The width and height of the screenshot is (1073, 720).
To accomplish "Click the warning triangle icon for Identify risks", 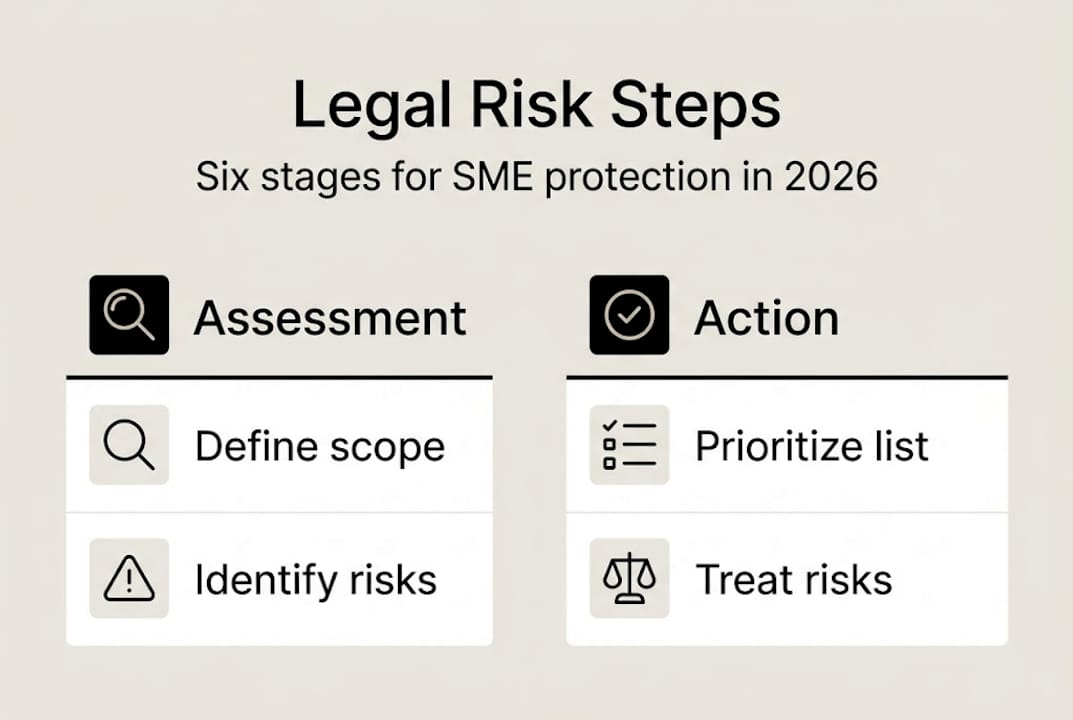I will click(x=129, y=579).
